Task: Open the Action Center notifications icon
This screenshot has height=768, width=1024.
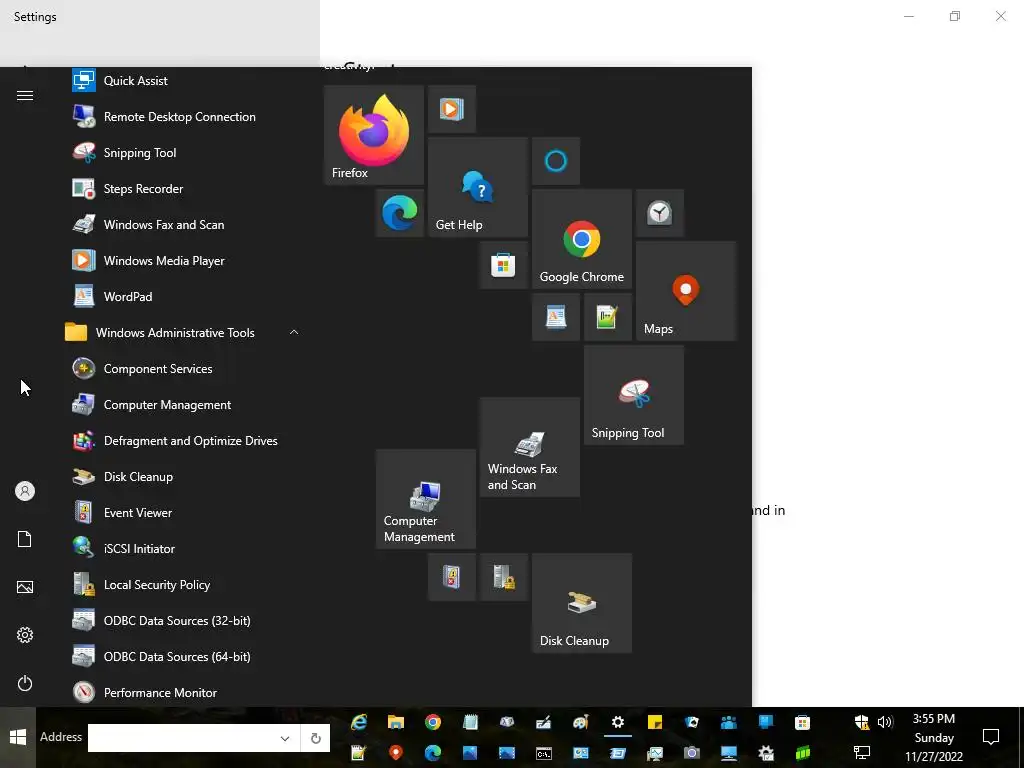Action: coord(991,737)
